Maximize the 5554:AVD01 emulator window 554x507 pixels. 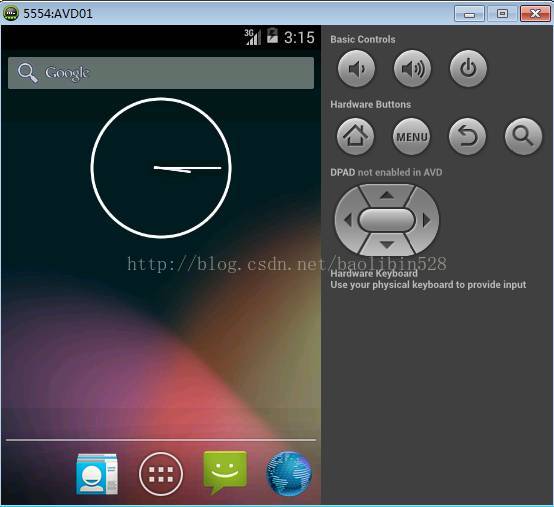pyautogui.click(x=502, y=14)
